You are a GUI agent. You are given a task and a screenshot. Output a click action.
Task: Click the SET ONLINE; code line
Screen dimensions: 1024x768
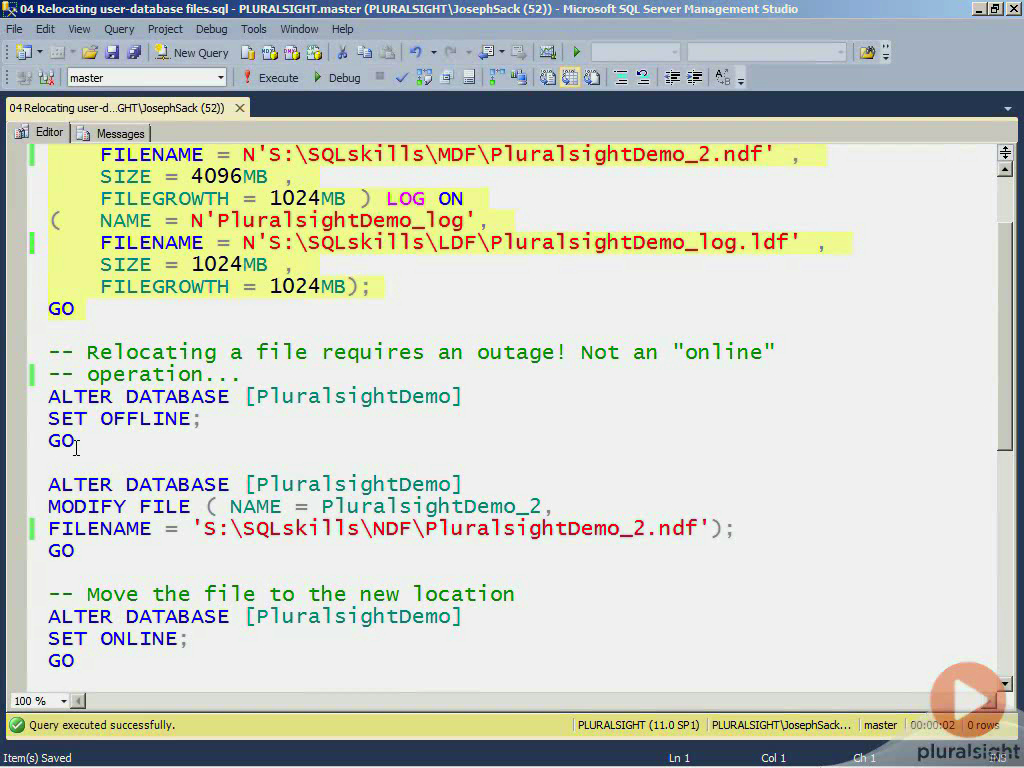tap(118, 639)
